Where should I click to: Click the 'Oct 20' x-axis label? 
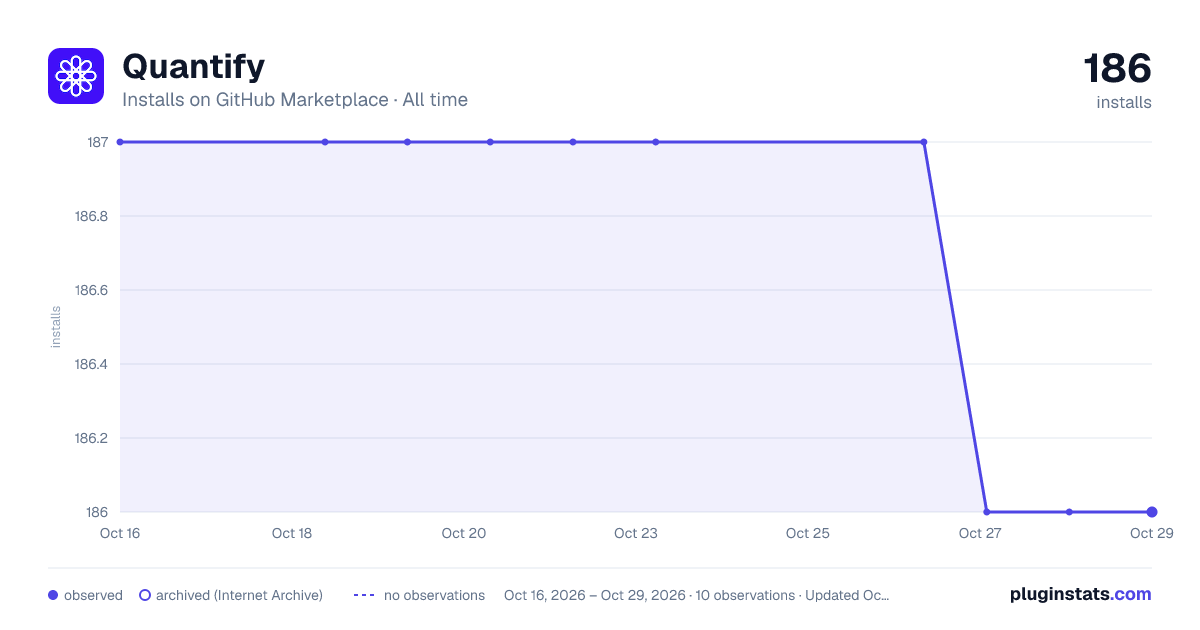point(464,533)
